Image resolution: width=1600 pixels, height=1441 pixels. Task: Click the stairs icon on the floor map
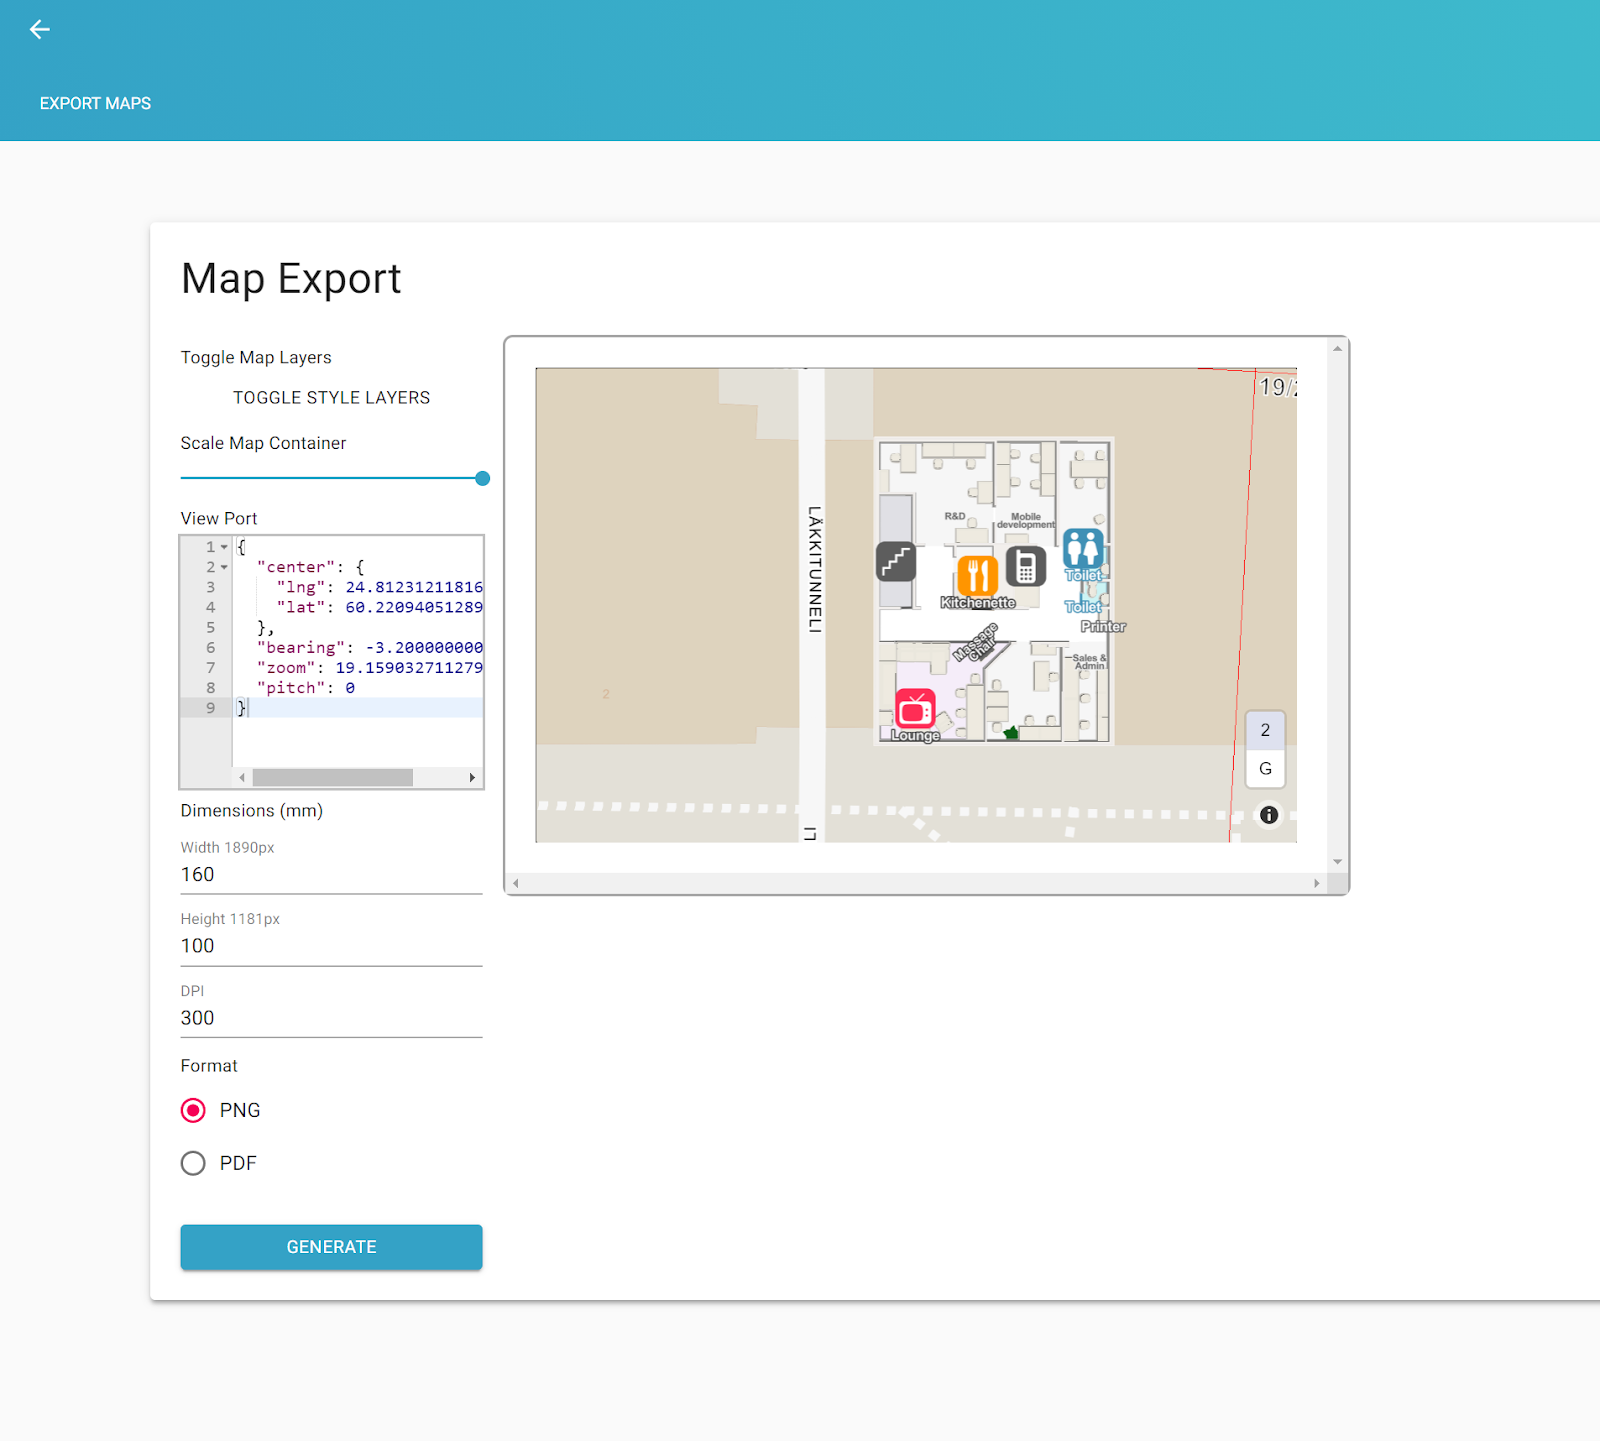coord(896,562)
